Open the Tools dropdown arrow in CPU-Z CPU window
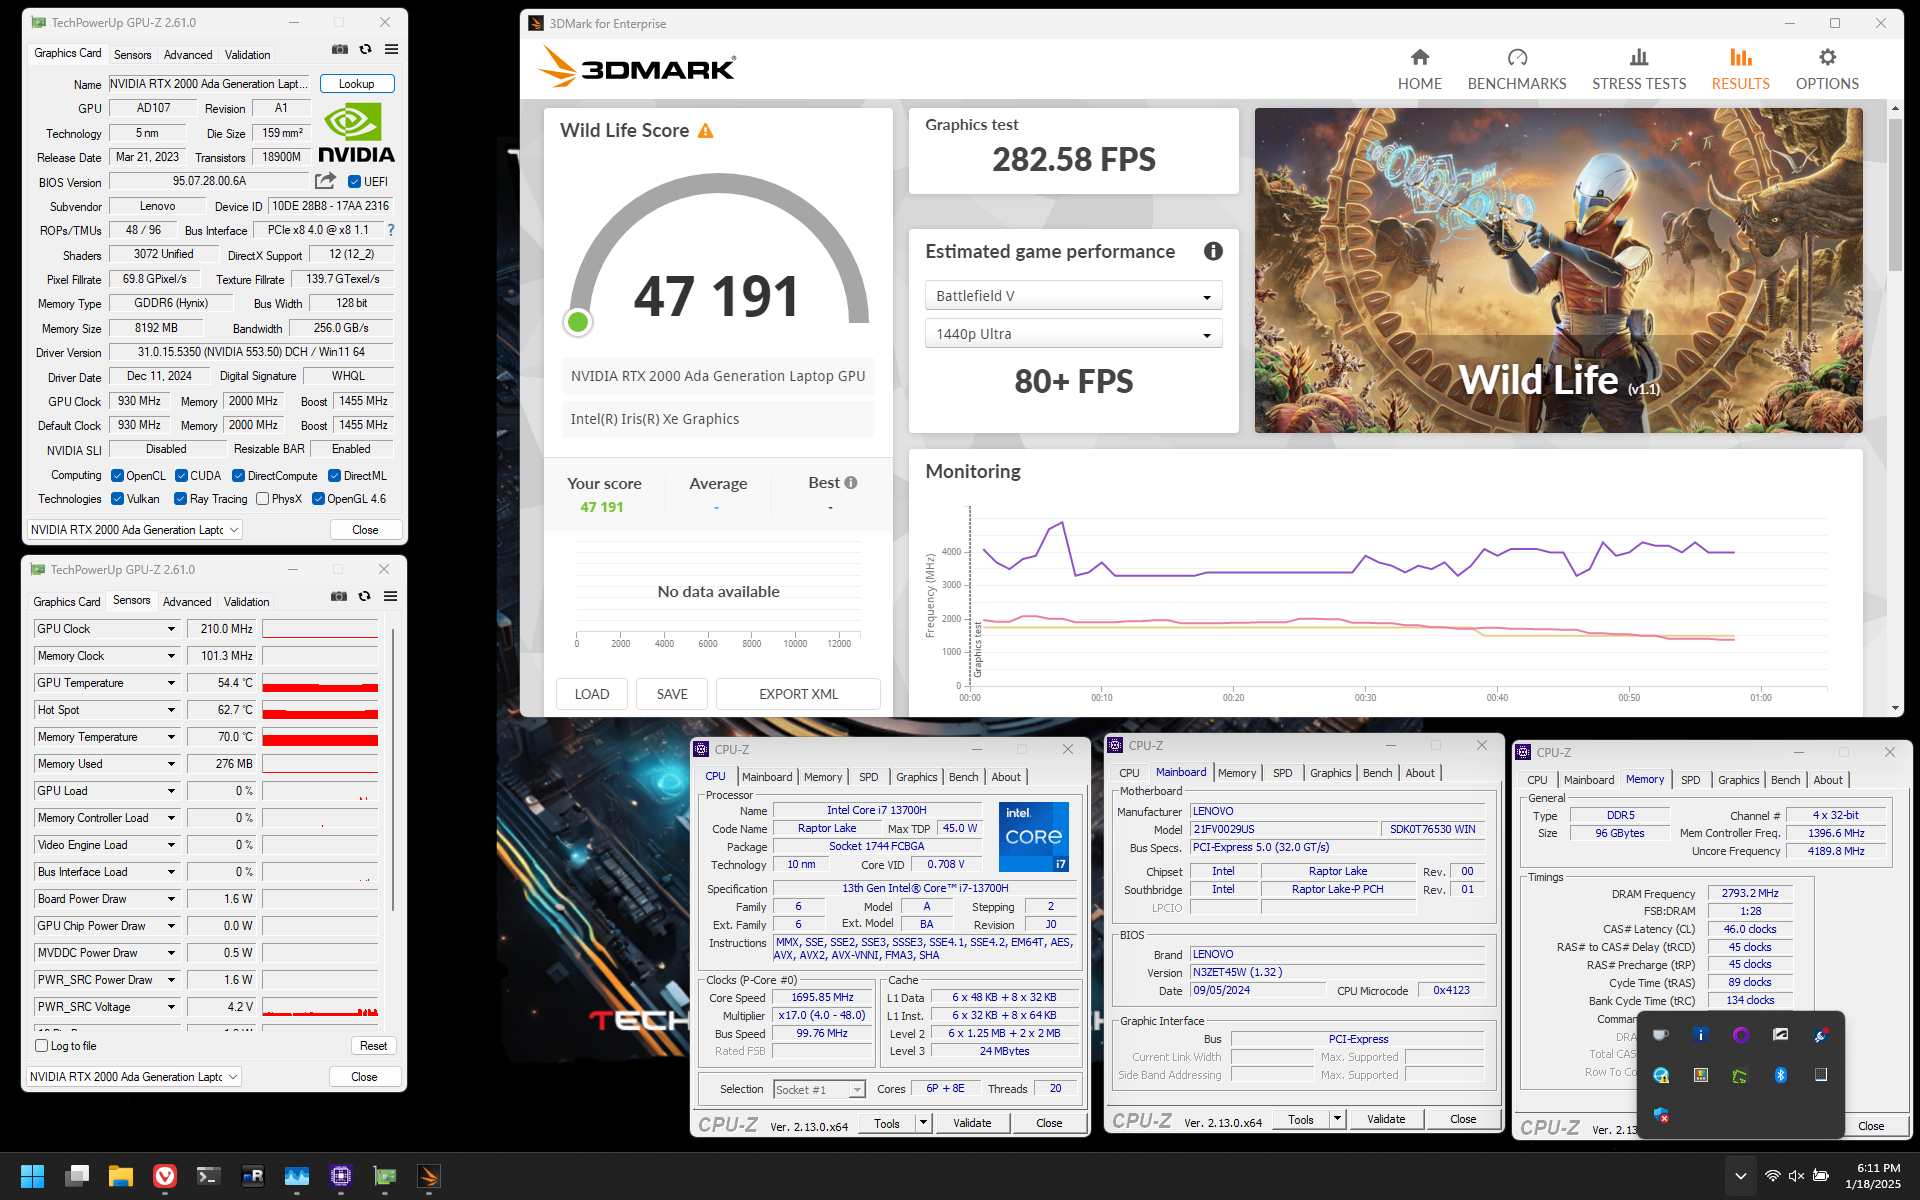1920x1200 pixels. click(923, 1123)
